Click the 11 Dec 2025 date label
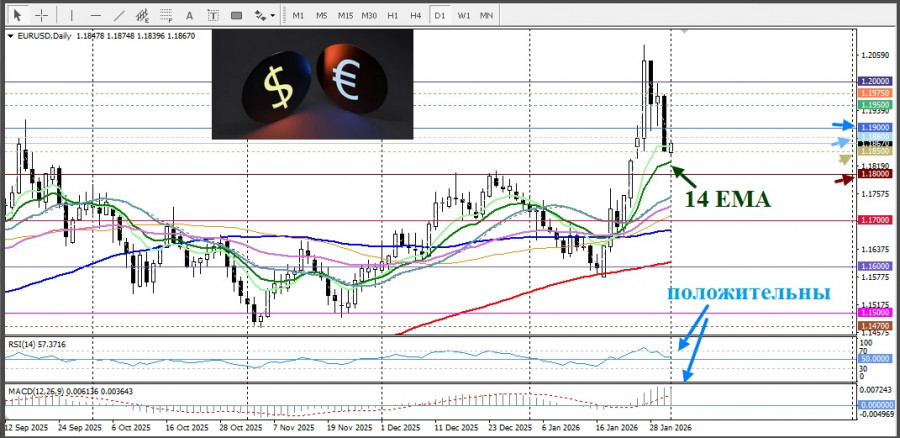Viewport: 900px width, 438px height. [x=456, y=428]
